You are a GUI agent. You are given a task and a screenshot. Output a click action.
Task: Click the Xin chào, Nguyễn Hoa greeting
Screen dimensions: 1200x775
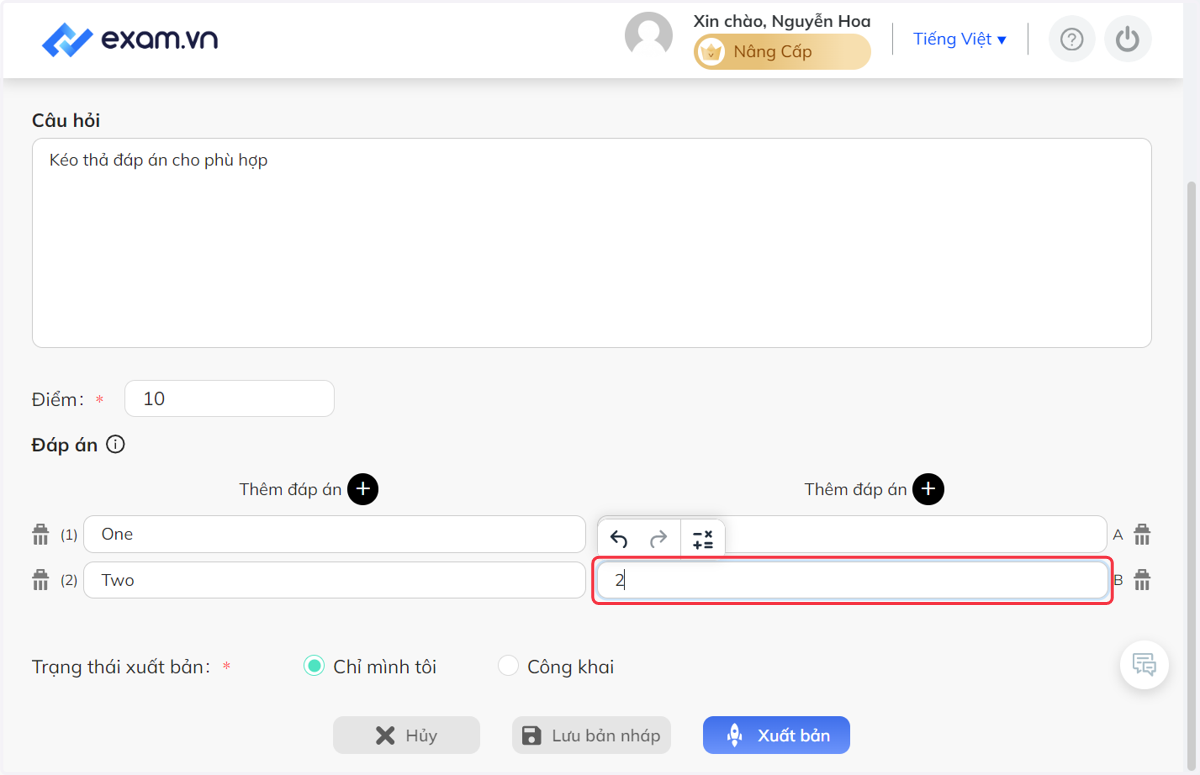[x=782, y=21]
